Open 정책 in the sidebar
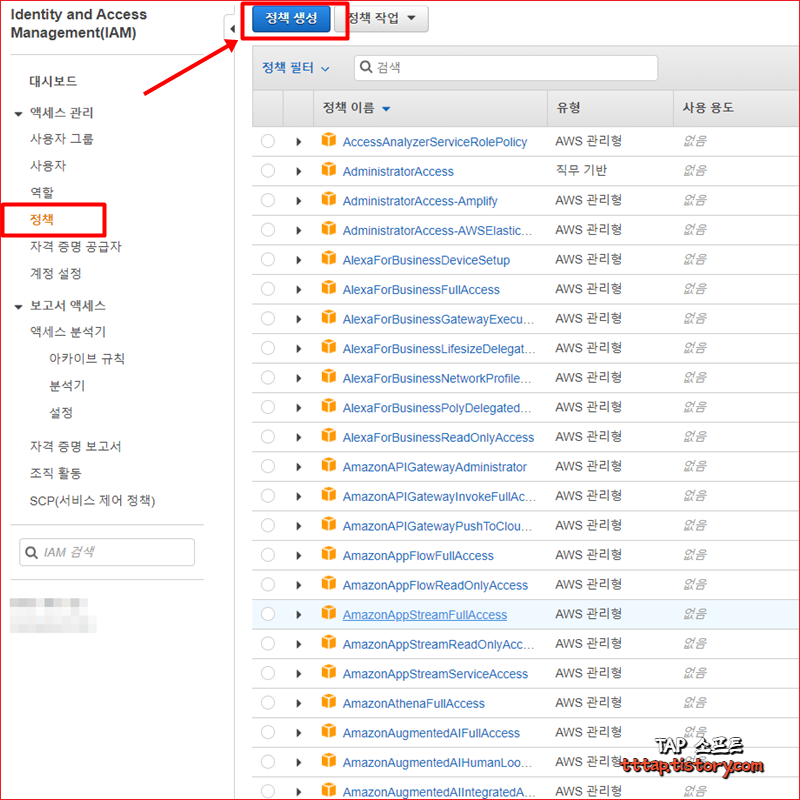 [42, 220]
